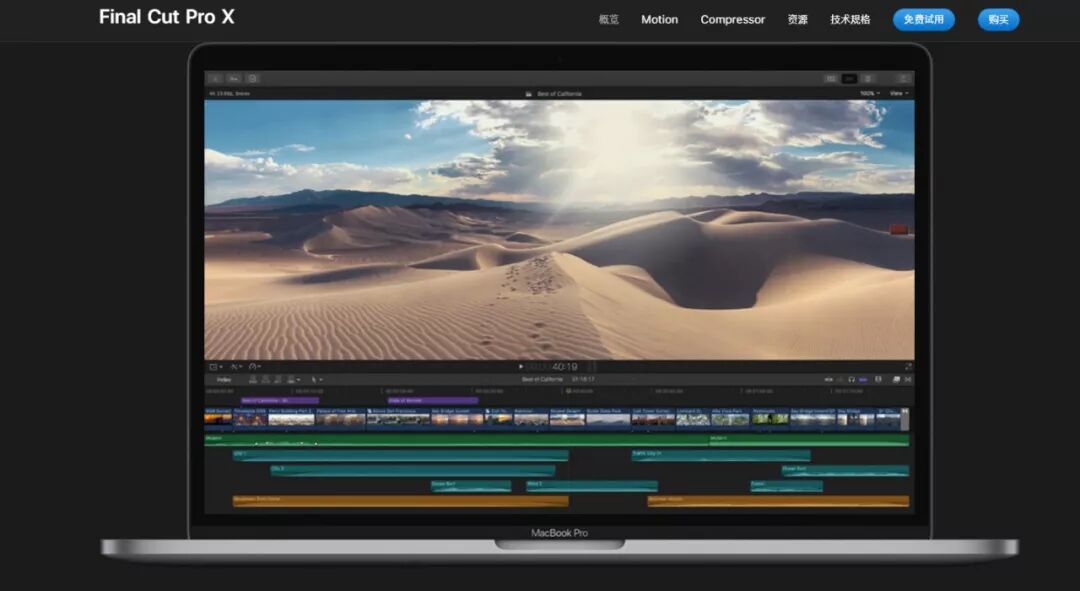Open the Compressor page link
Screen dimensions: 1080x591
732,19
